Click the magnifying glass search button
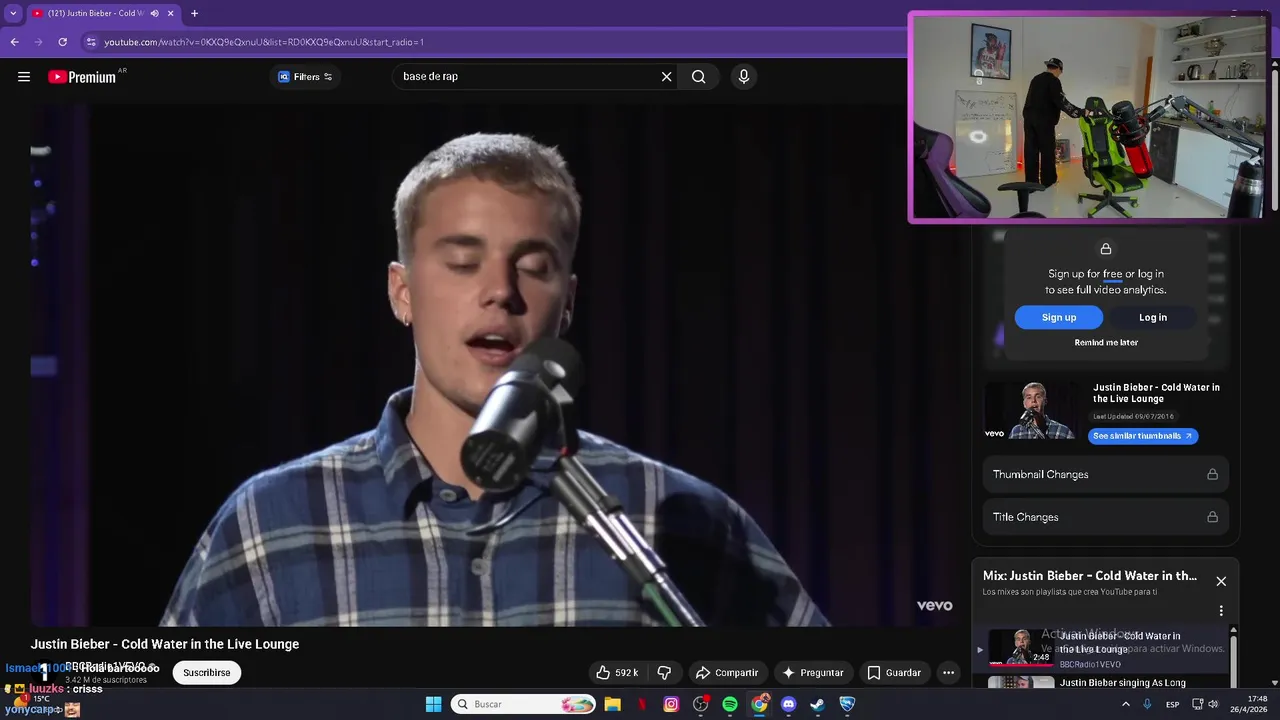This screenshot has height=720, width=1280. pyautogui.click(x=698, y=77)
